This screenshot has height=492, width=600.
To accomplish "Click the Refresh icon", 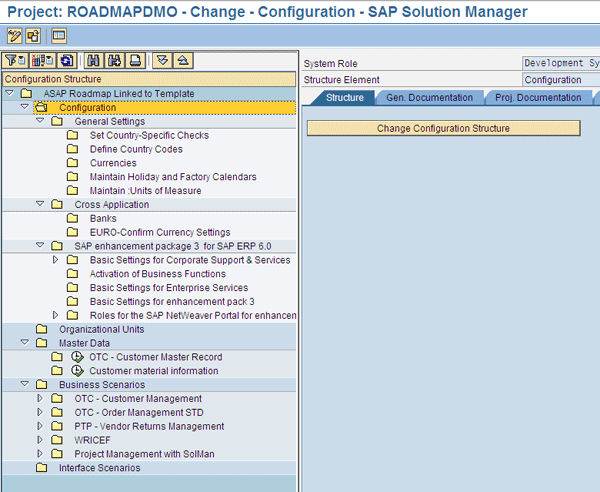I will (67, 60).
